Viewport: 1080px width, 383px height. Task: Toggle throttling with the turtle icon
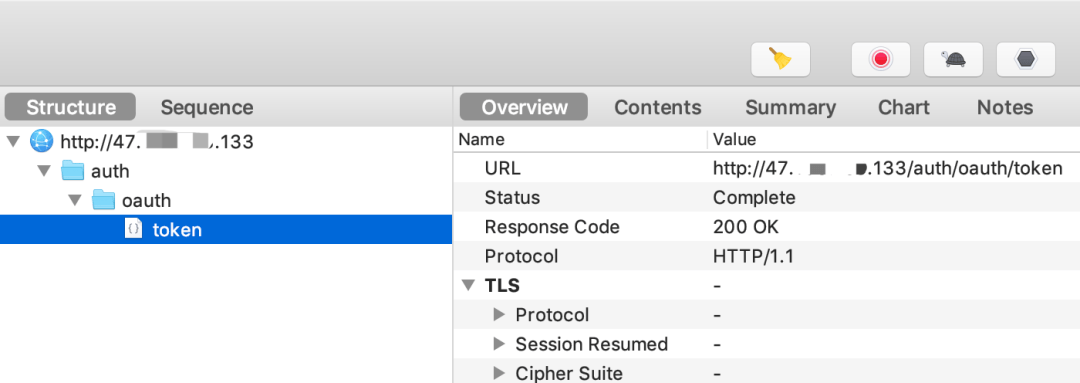click(953, 59)
